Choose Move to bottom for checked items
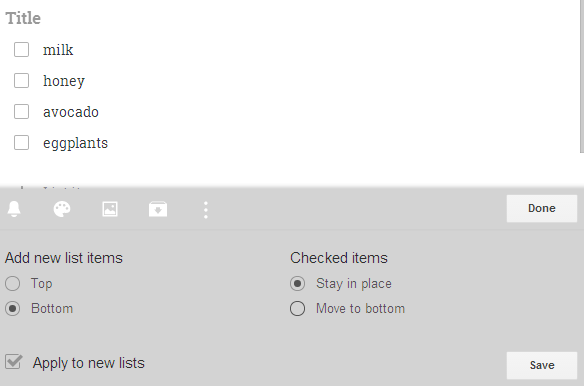 coord(297,309)
